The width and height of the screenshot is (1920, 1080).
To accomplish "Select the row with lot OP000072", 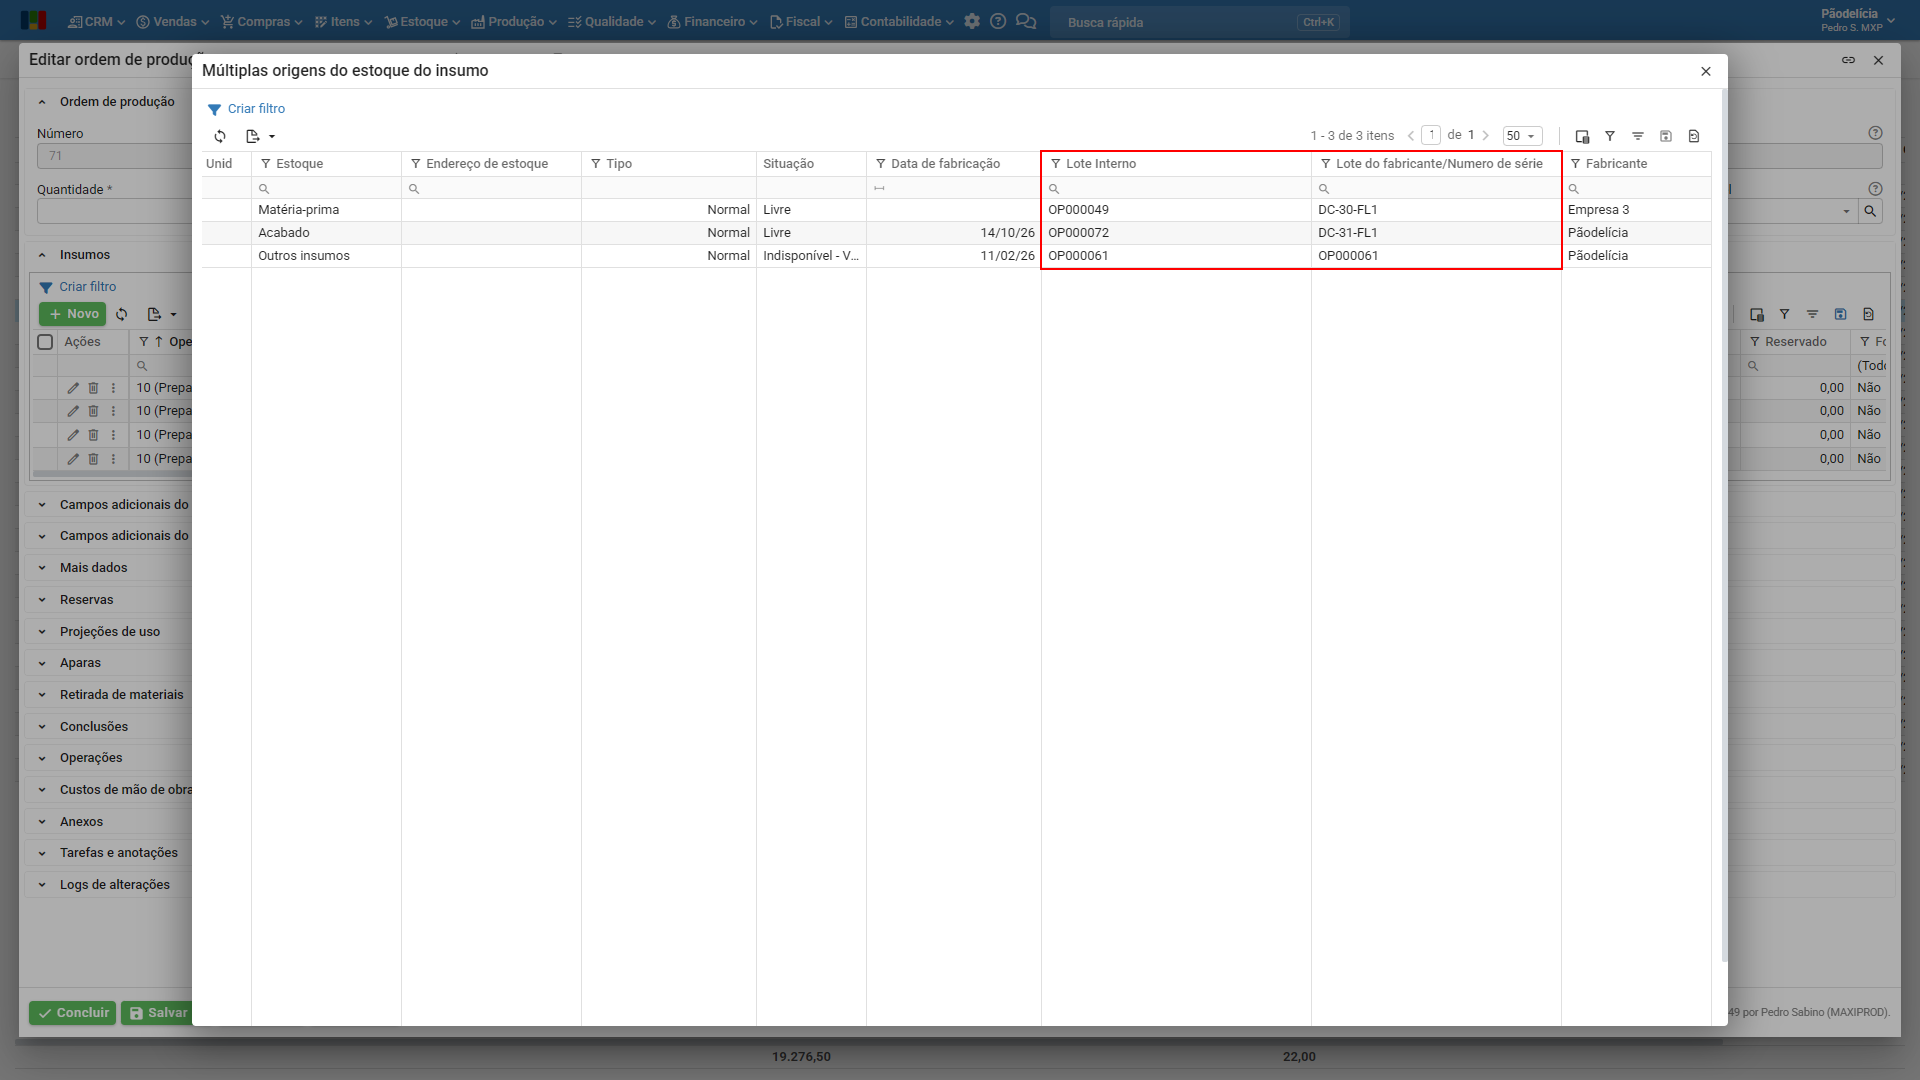I will click(x=956, y=233).
